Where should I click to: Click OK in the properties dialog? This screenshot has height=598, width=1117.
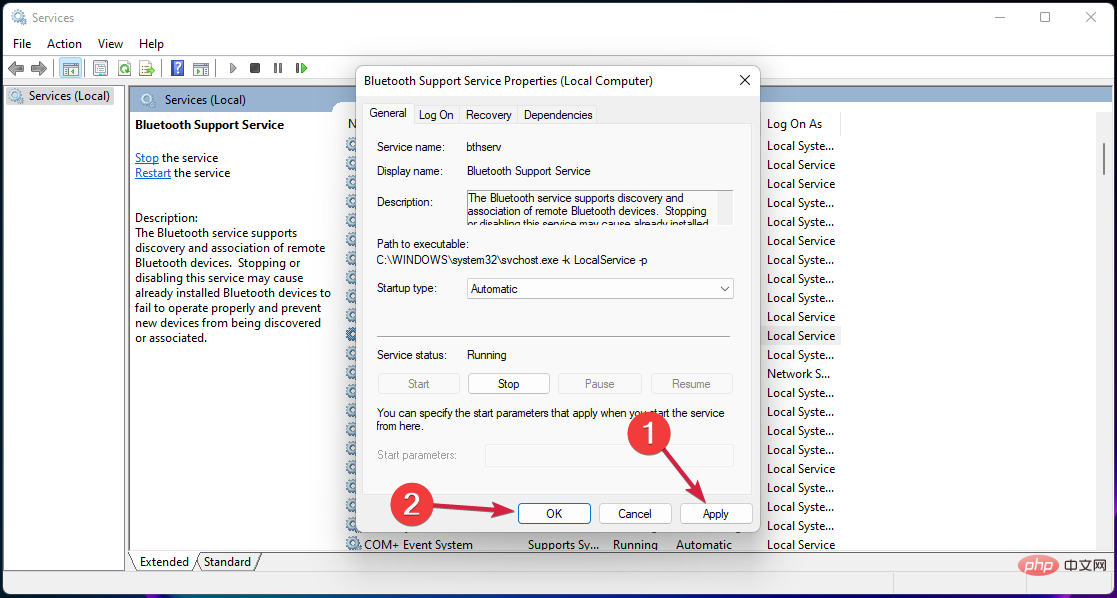[554, 513]
